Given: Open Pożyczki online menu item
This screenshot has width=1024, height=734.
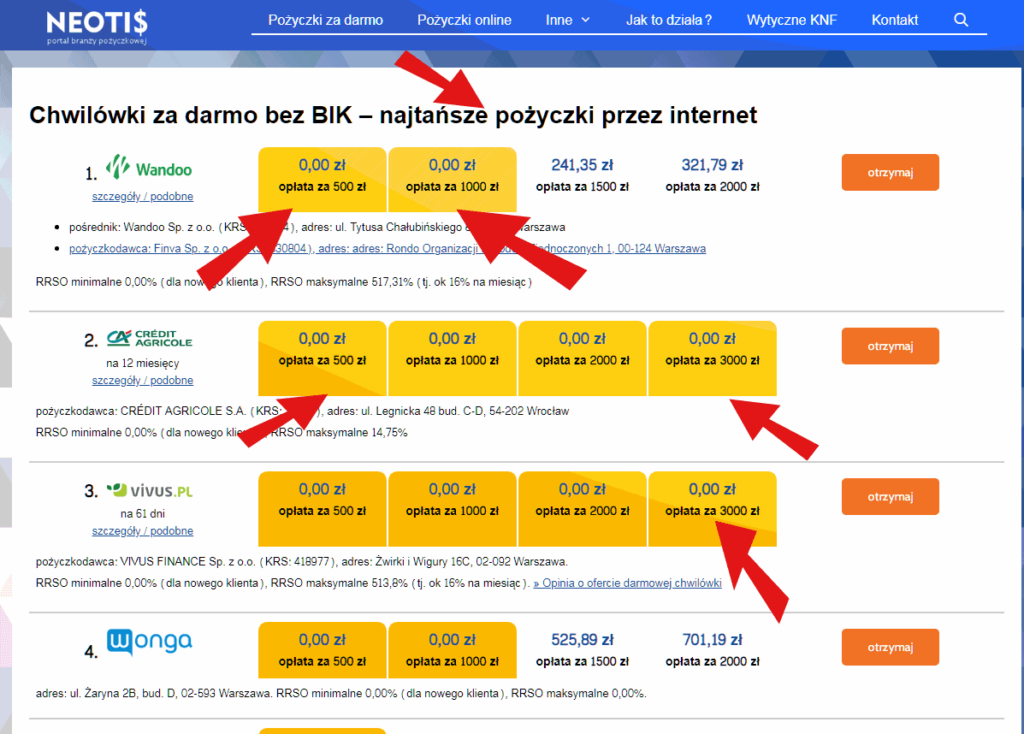Looking at the screenshot, I should click(x=464, y=20).
